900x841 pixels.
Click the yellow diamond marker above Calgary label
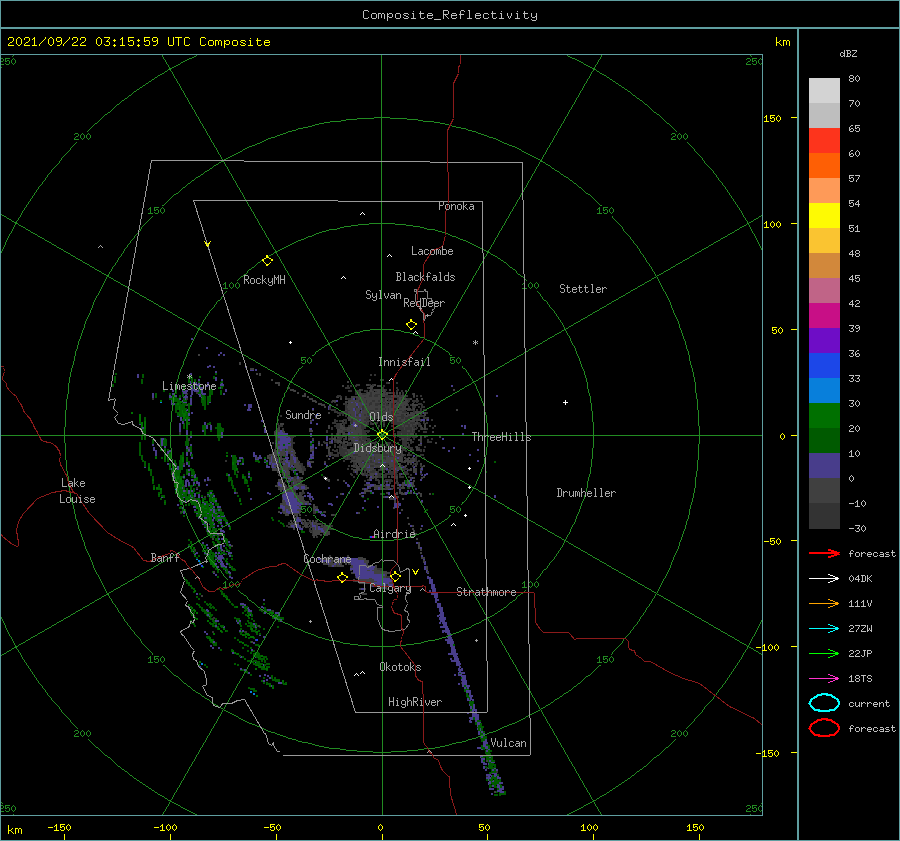click(395, 576)
